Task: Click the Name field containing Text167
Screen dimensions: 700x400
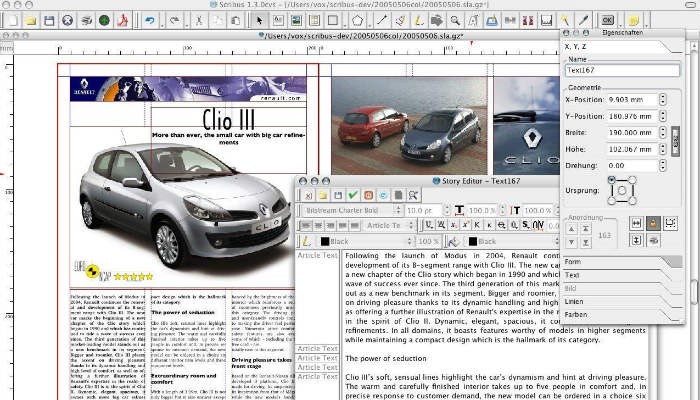Action: [x=623, y=70]
